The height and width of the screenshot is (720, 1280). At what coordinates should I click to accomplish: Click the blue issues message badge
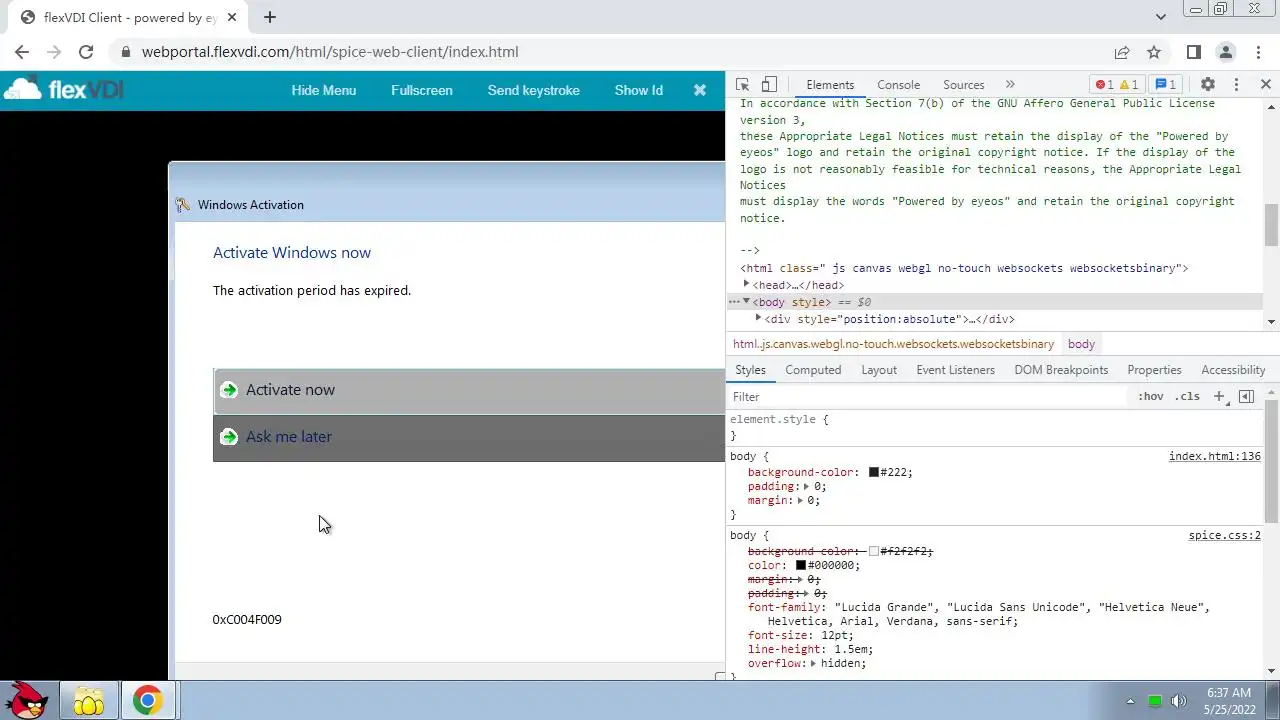click(1165, 85)
